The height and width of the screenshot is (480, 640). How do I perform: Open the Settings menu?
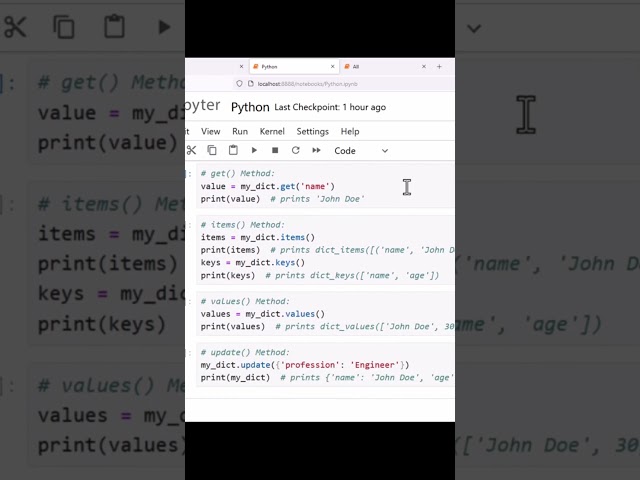point(313,131)
